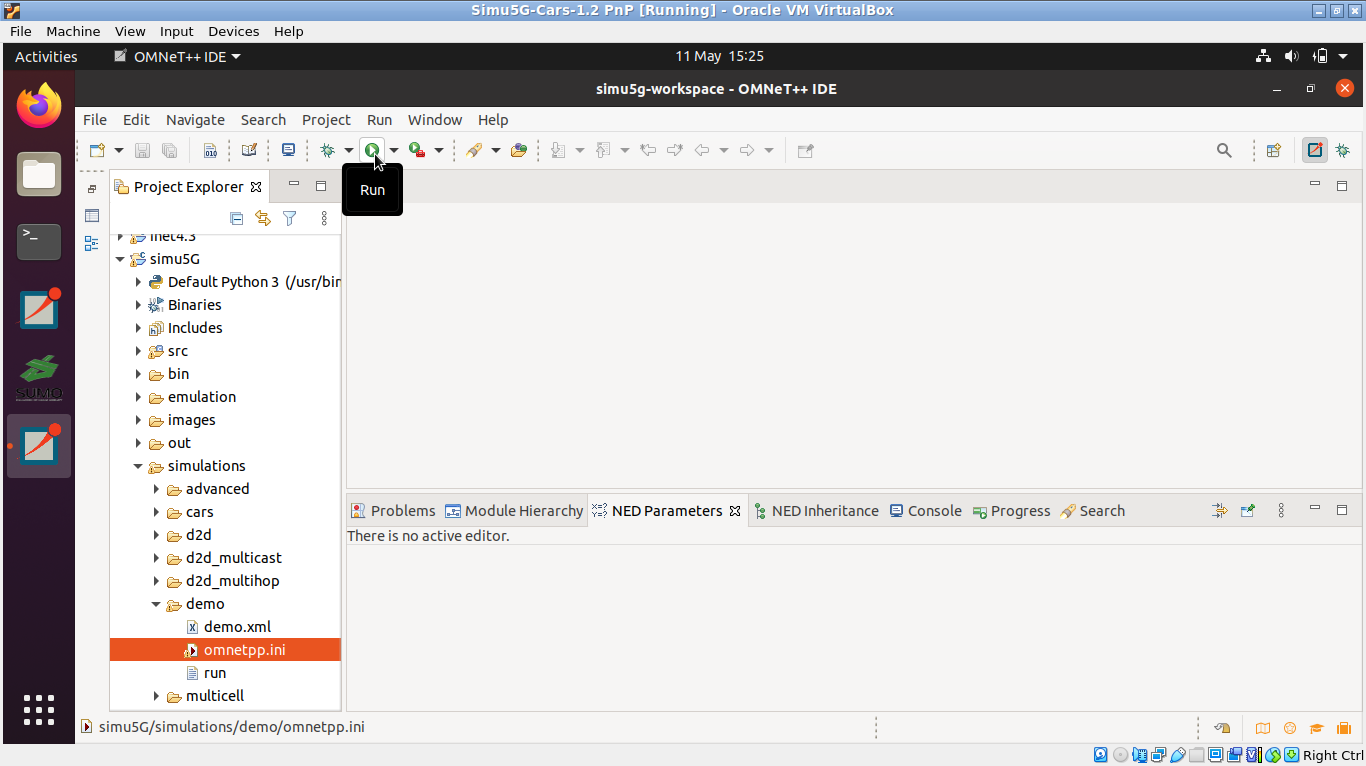Click the Open Terminal monitor icon
Viewport: 1366px width, 766px height.
pos(288,150)
